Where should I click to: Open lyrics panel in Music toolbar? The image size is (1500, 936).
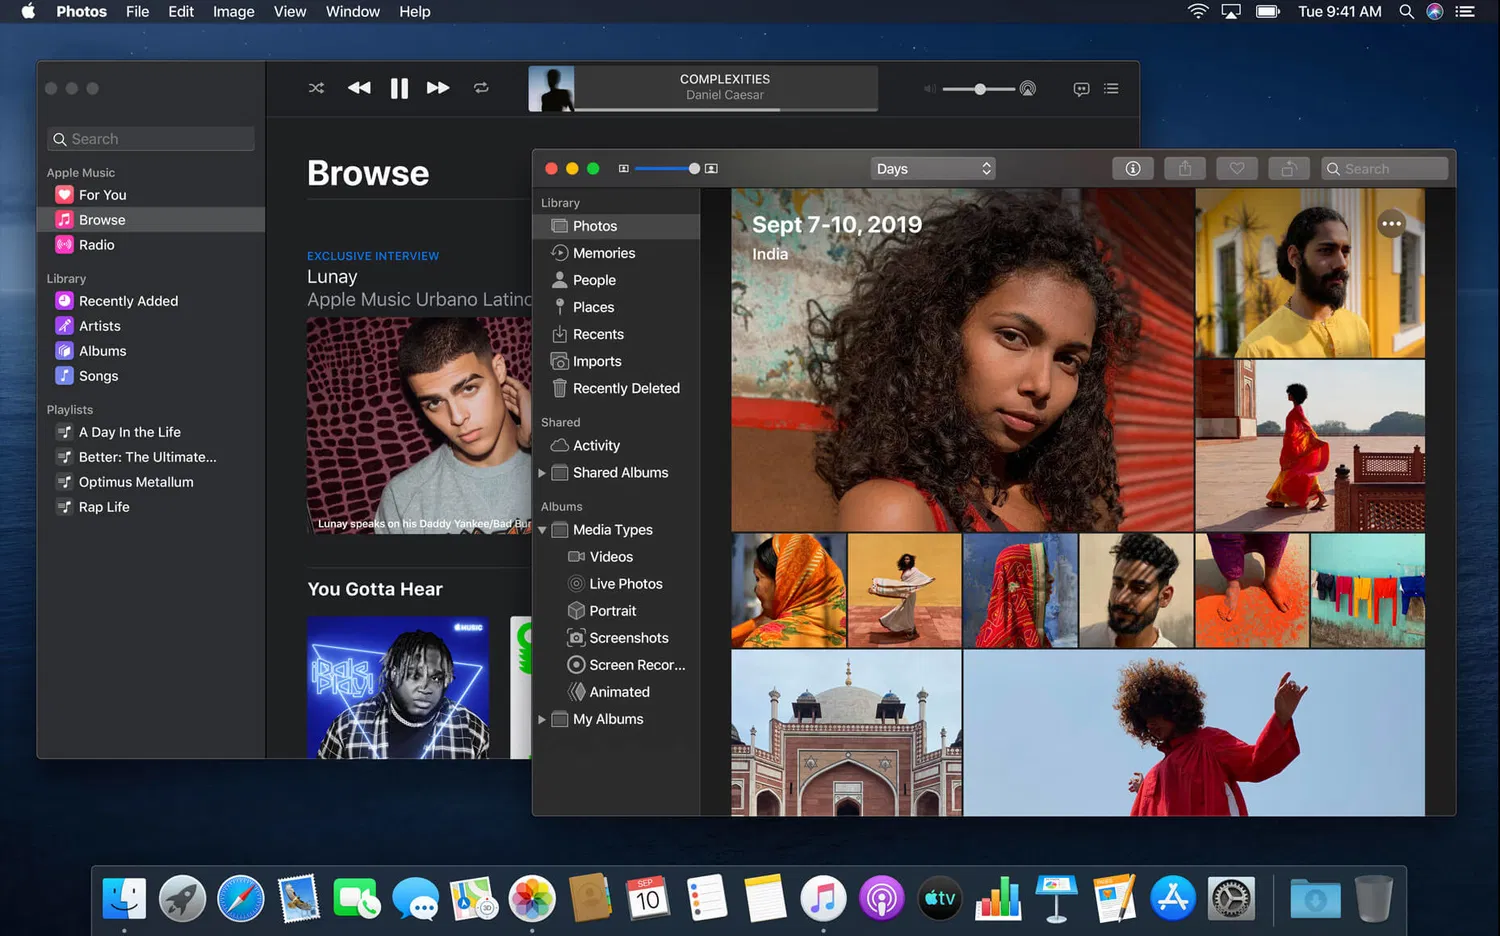click(x=1081, y=89)
